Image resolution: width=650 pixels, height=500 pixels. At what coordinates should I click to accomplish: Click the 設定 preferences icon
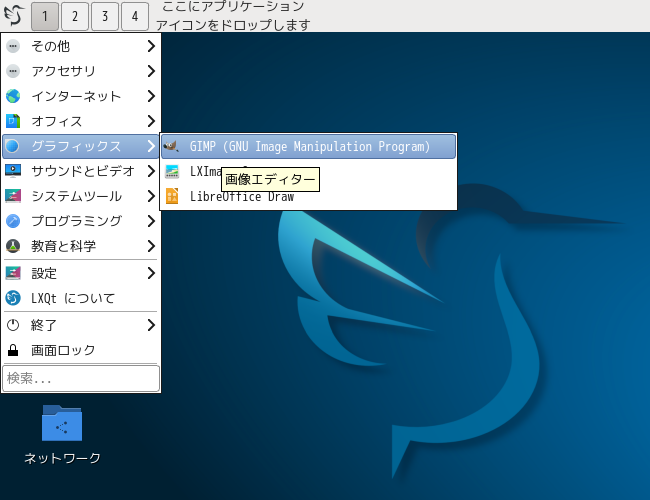coord(13,273)
